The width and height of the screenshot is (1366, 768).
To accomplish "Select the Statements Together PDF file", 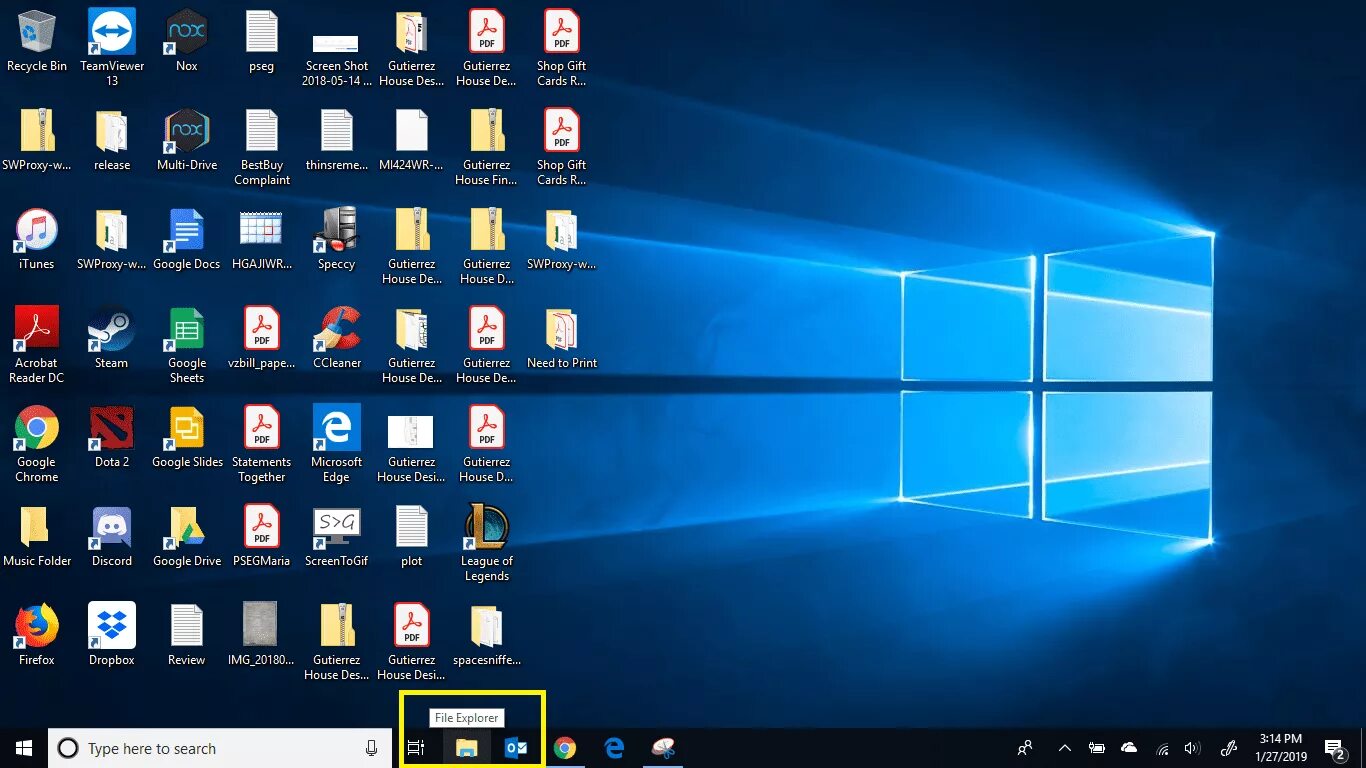I will click(x=262, y=443).
